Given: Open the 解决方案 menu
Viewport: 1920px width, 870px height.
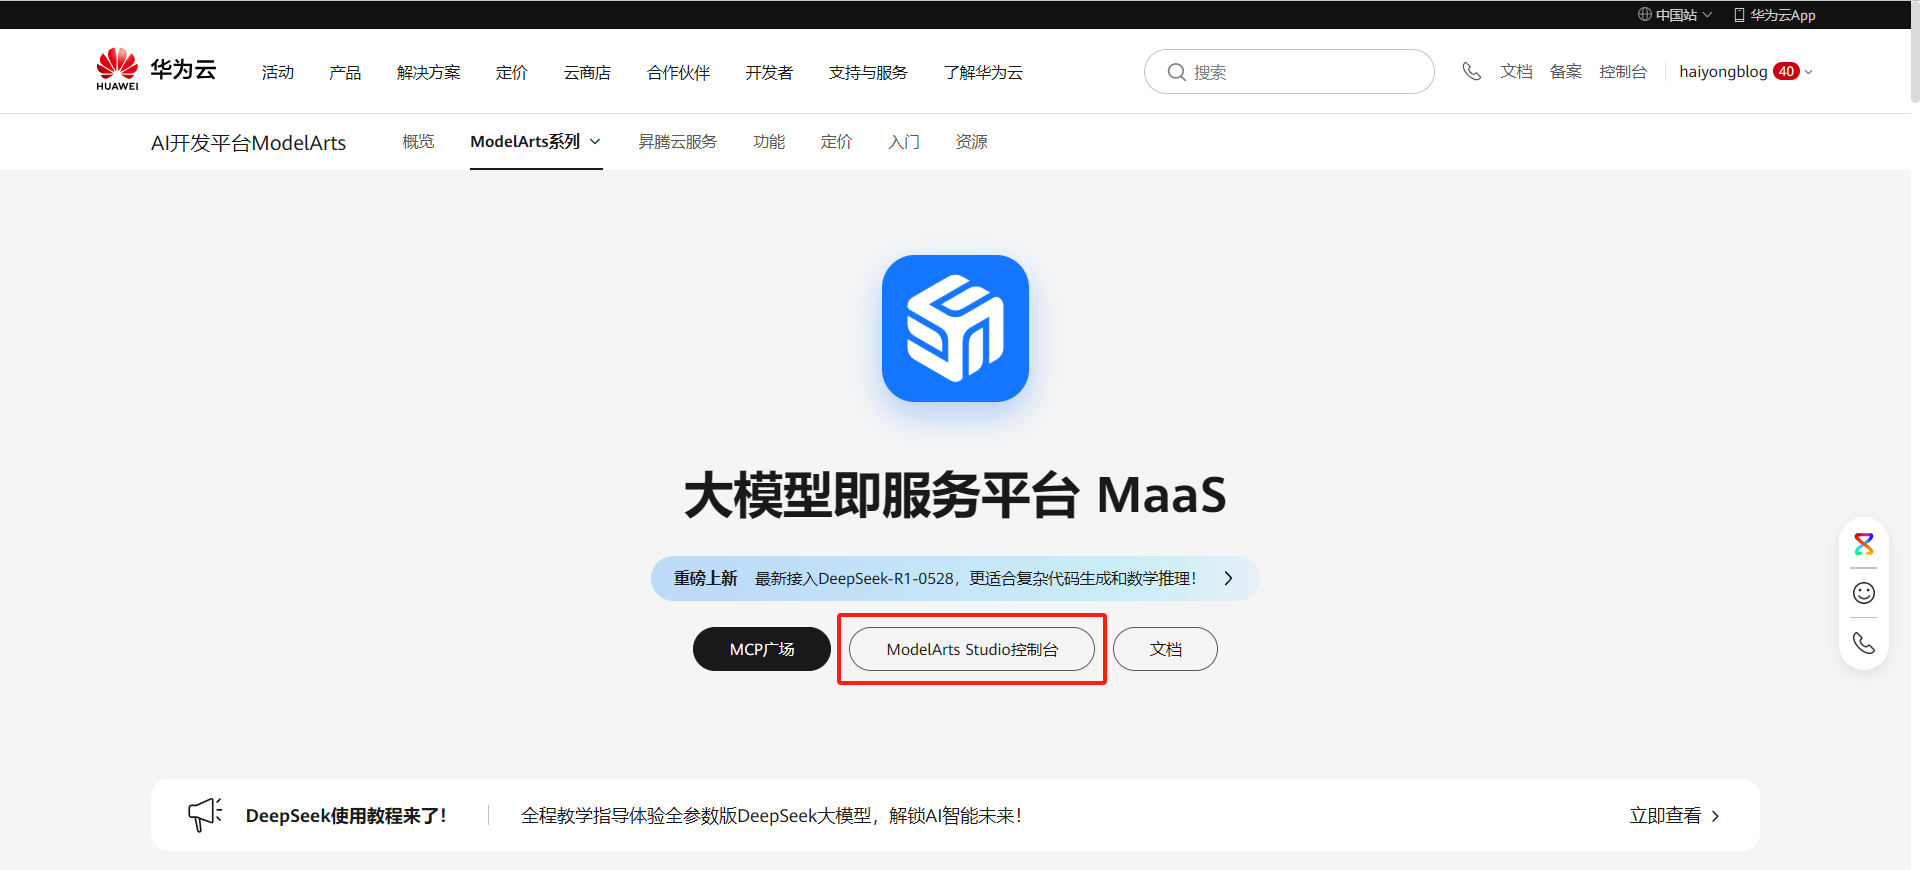Looking at the screenshot, I should coord(429,72).
